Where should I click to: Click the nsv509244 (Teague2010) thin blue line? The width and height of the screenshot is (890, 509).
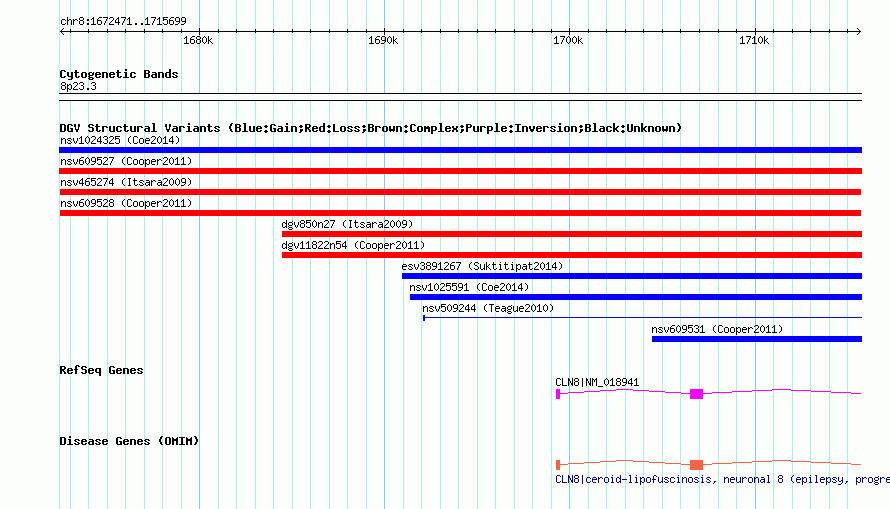coord(643,318)
